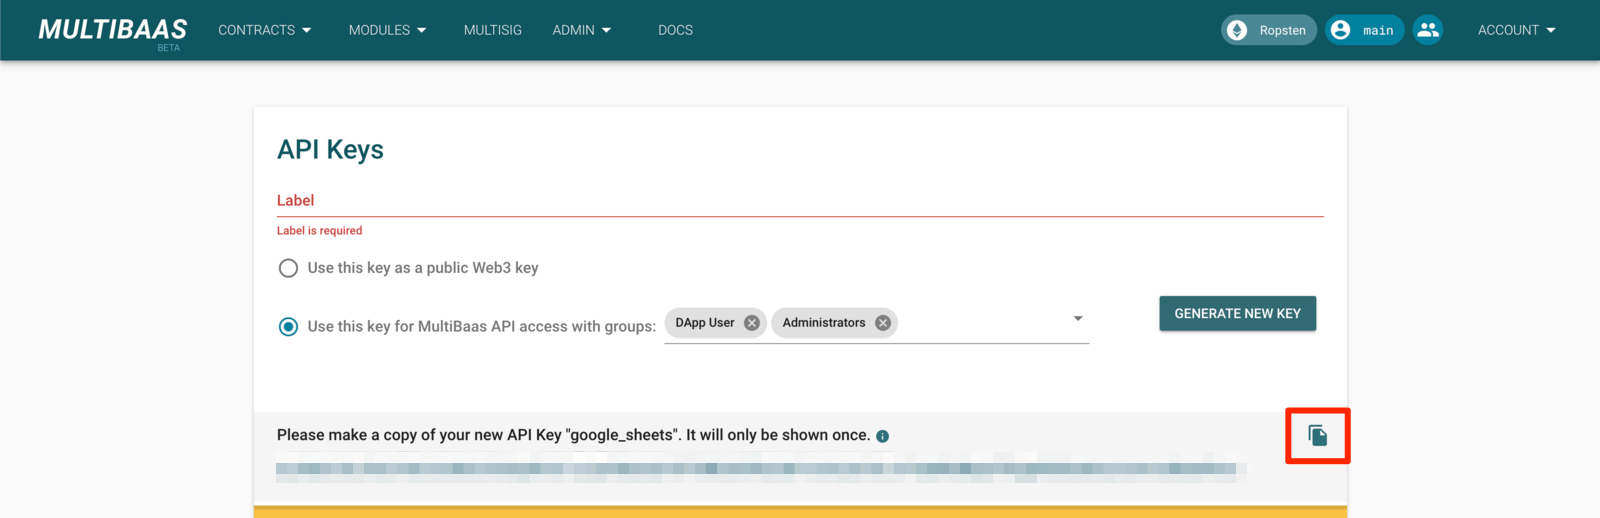Remove the DApp User group chip

point(752,323)
